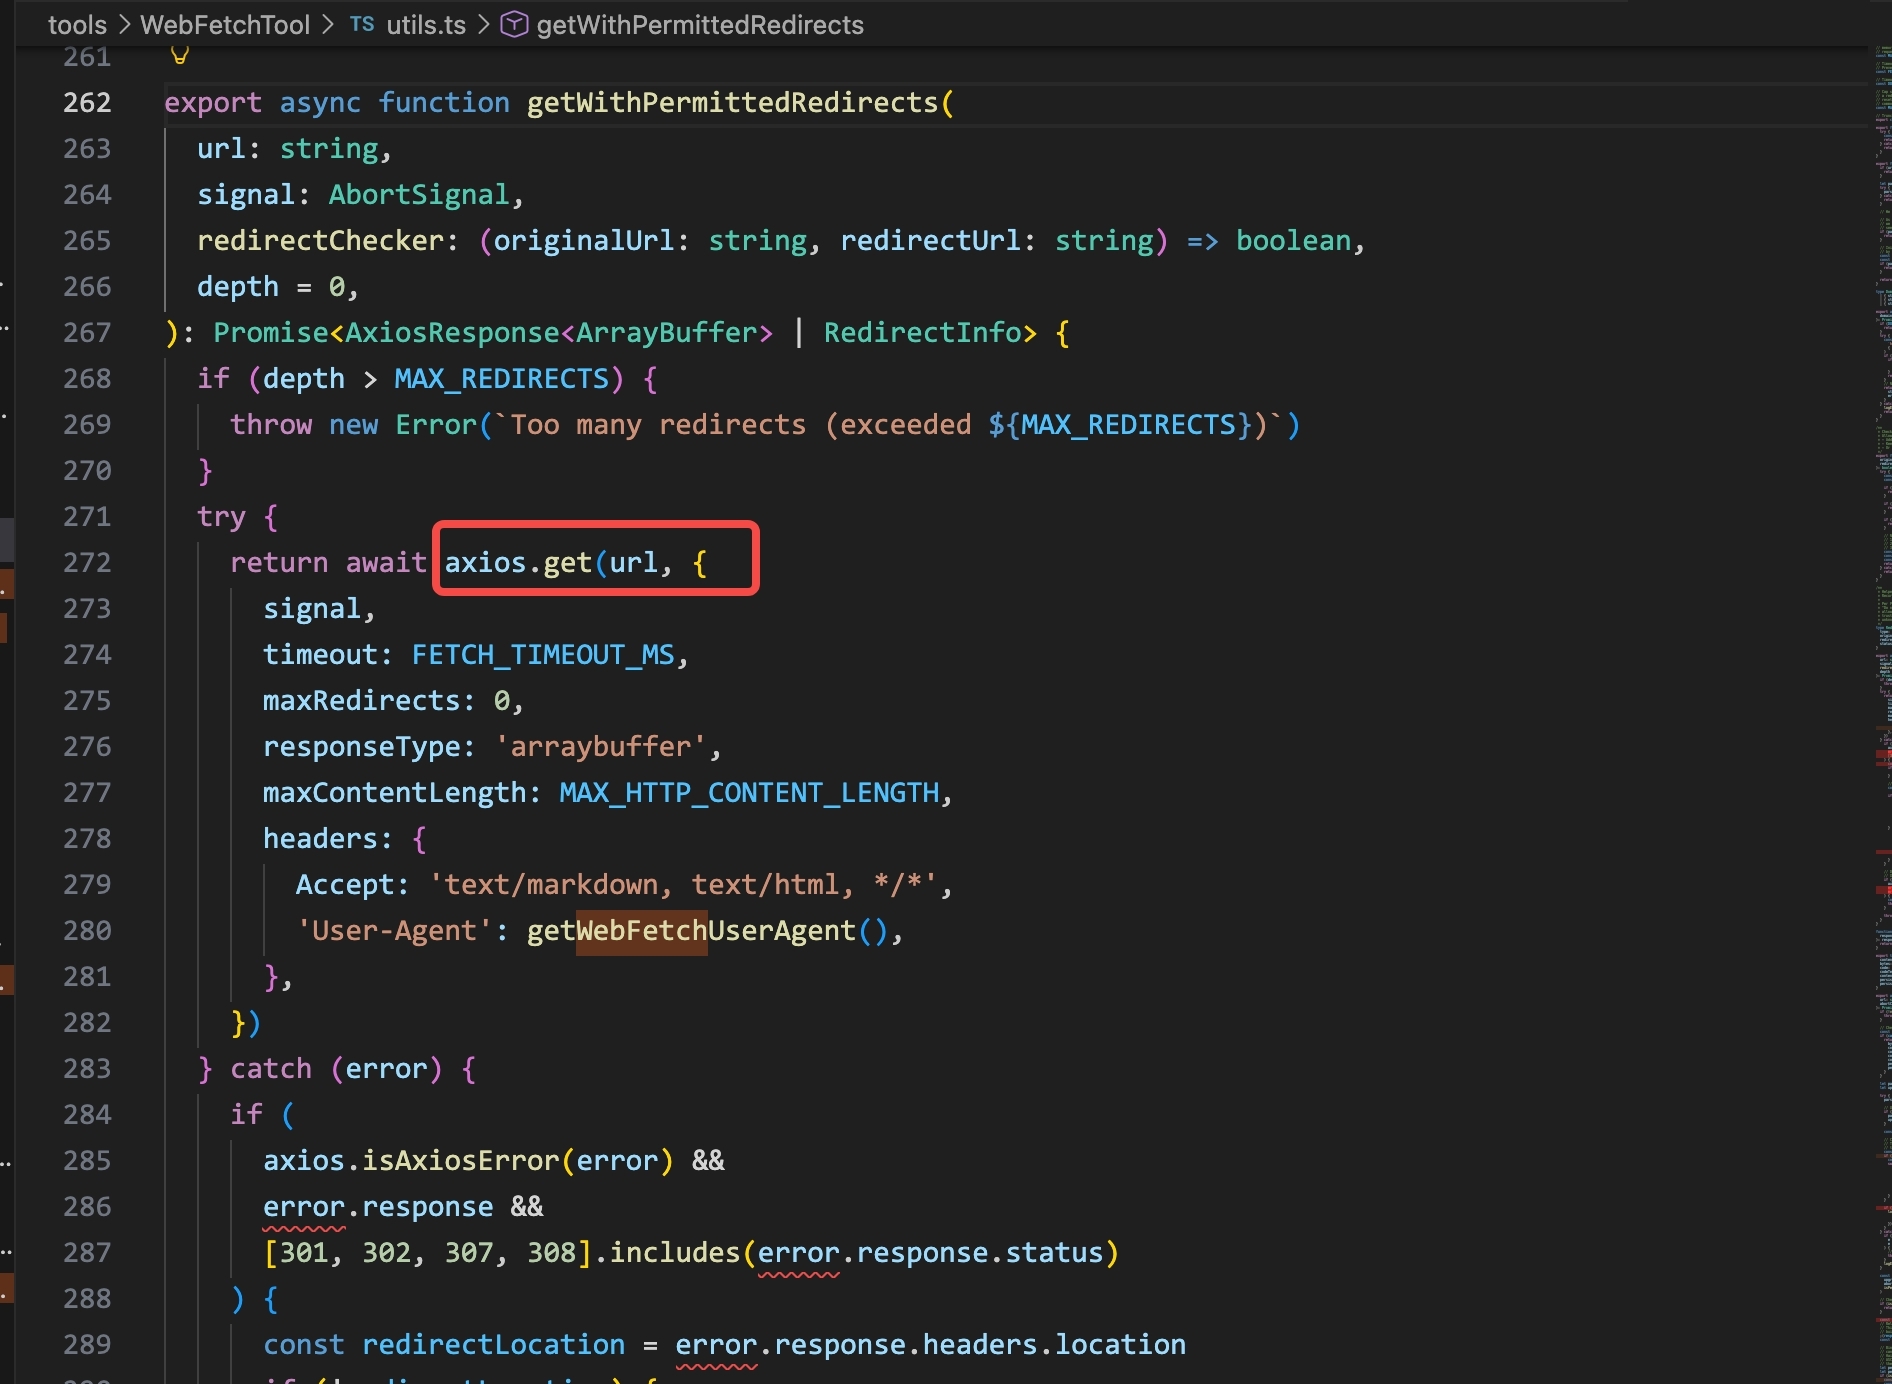Click the chevron after utils.ts breadcrumb
Image resolution: width=1892 pixels, height=1384 pixels.
coord(483,24)
